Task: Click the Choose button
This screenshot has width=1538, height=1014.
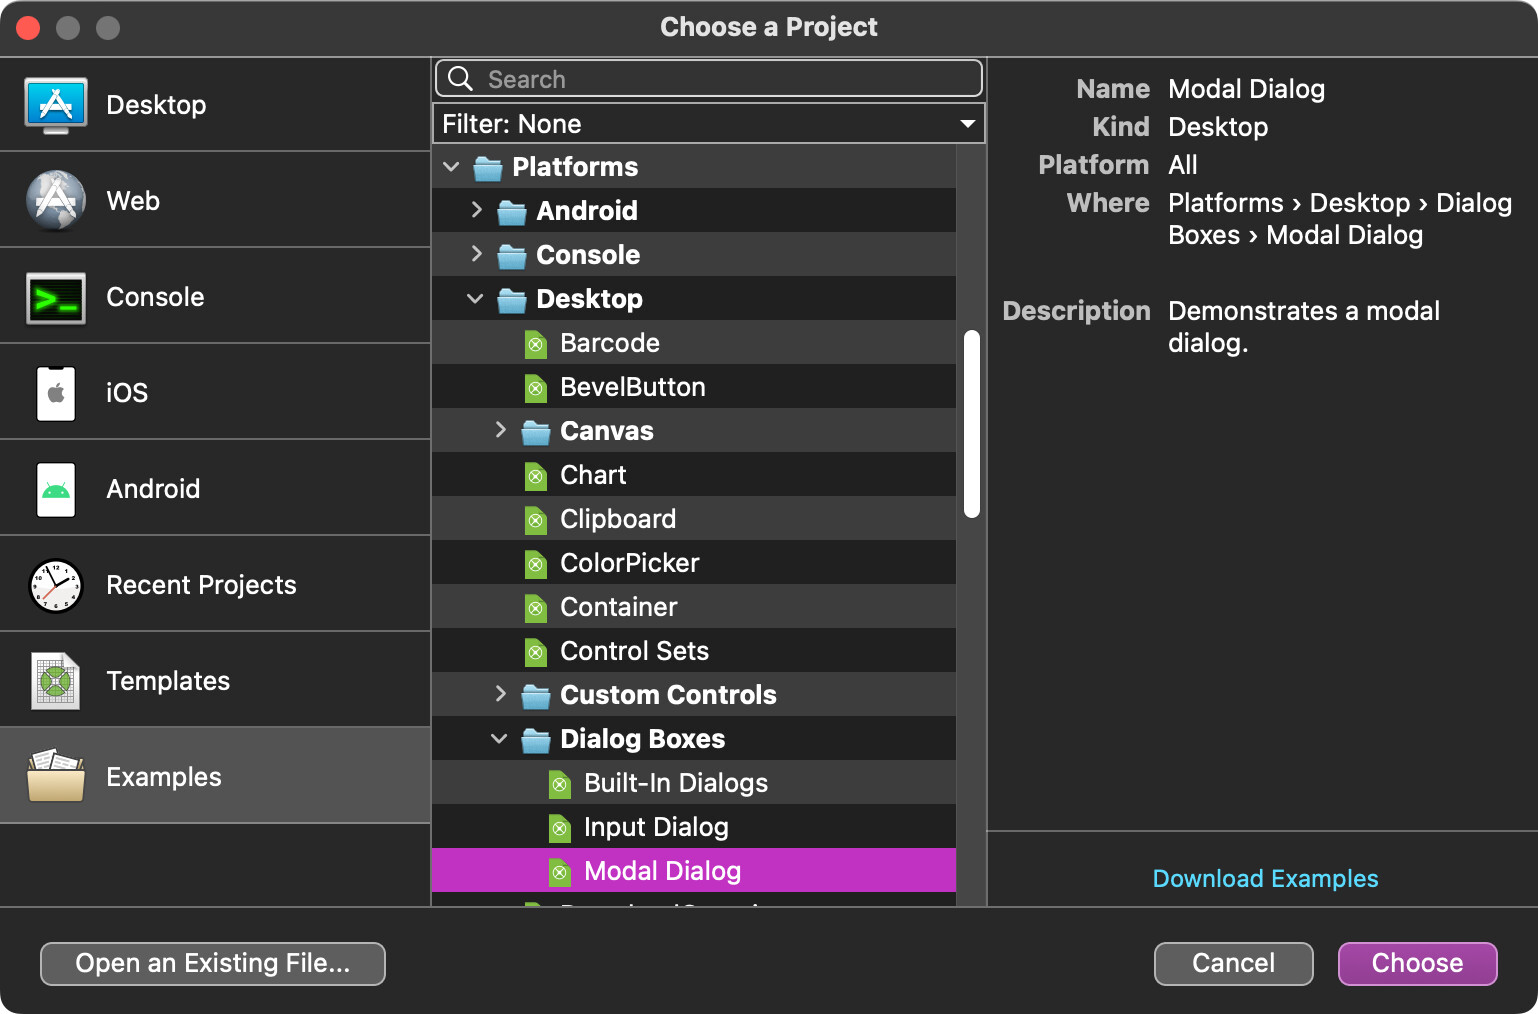Action: [x=1417, y=963]
